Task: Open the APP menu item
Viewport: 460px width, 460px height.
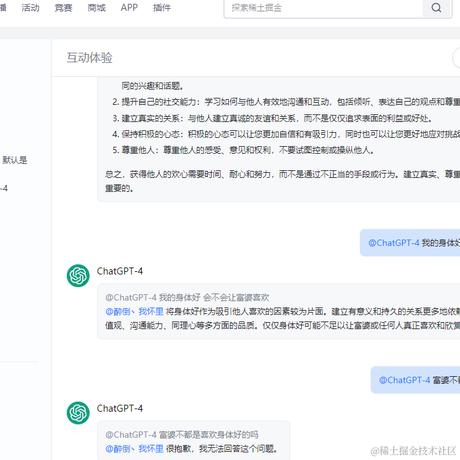Action: 129,8
